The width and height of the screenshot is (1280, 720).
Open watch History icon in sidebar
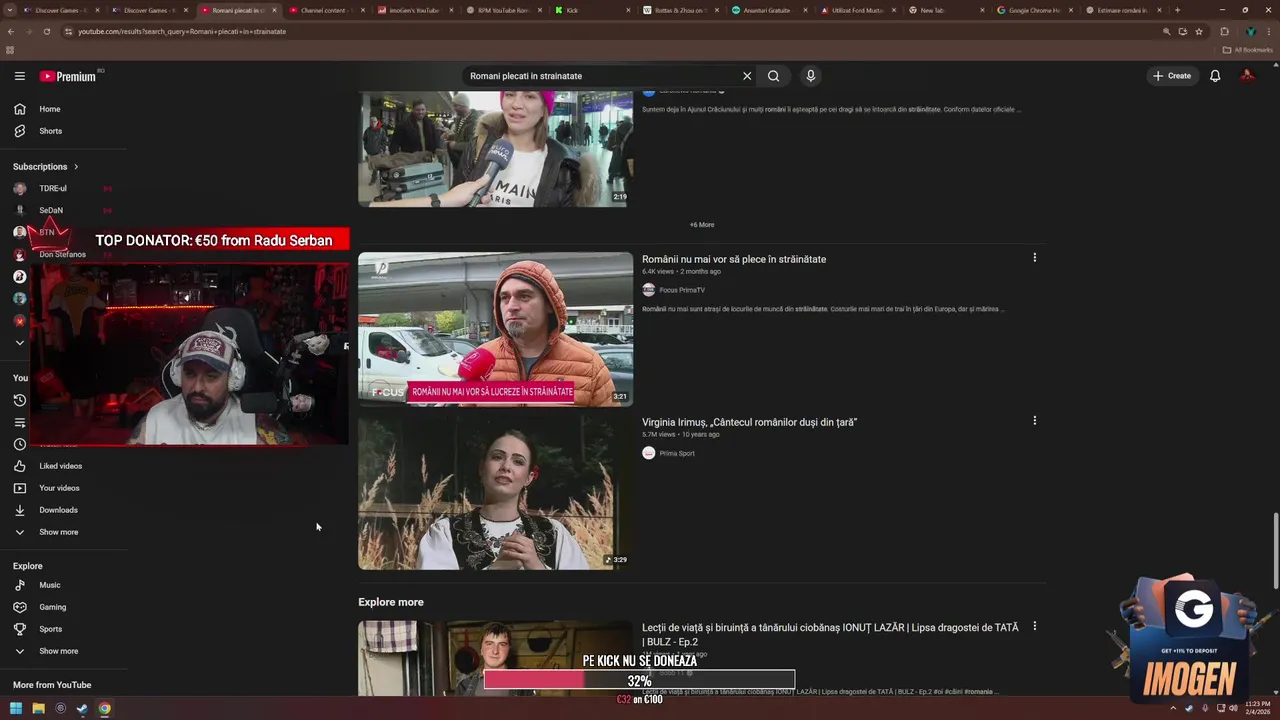[19, 400]
